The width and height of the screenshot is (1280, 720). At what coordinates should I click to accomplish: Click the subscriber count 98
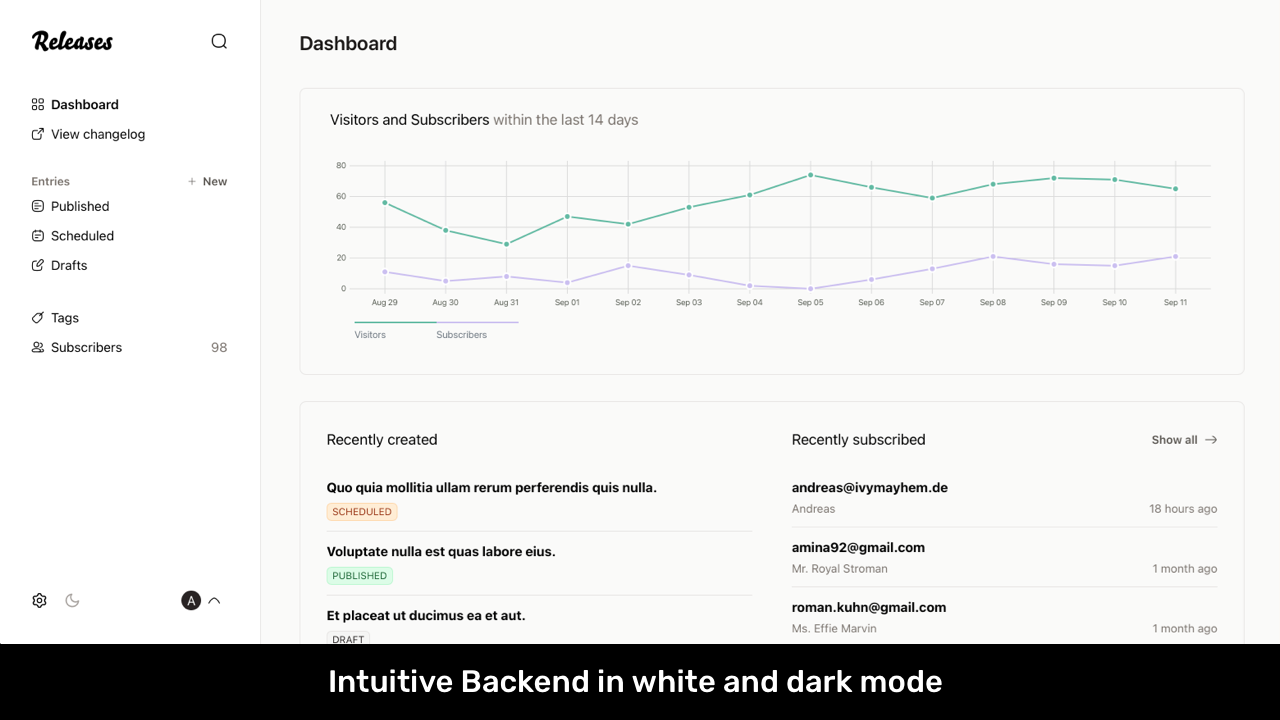pyautogui.click(x=219, y=347)
